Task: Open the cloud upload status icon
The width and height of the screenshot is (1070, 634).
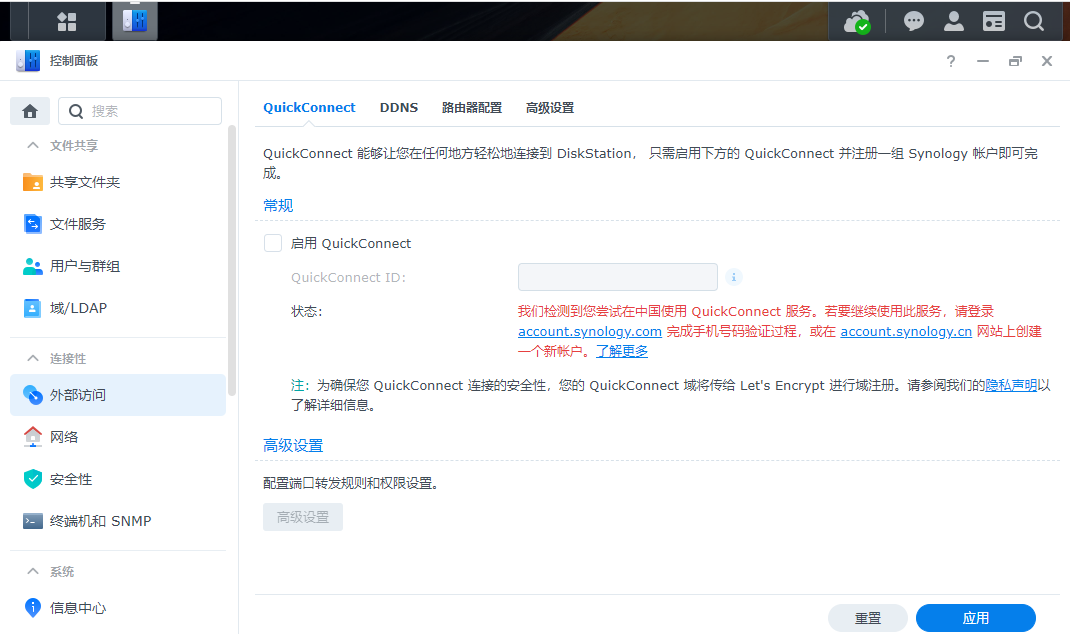Action: click(857, 21)
